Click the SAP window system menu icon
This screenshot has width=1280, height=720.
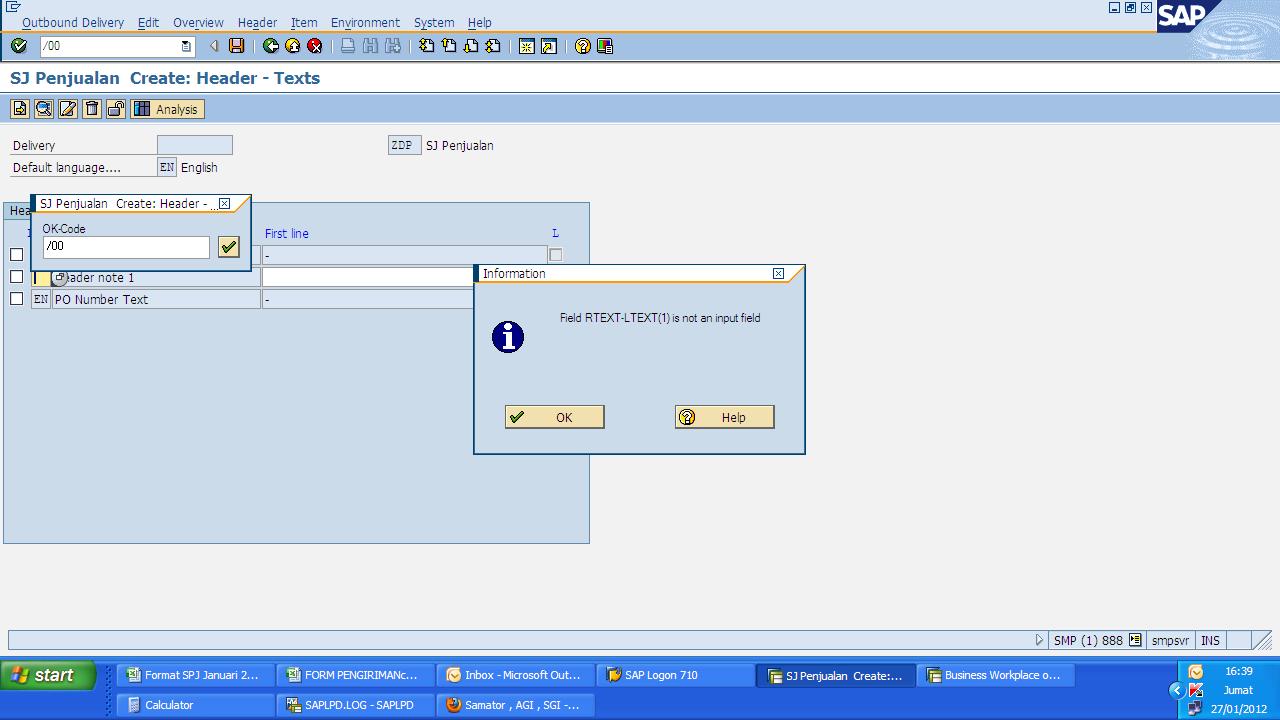13,7
